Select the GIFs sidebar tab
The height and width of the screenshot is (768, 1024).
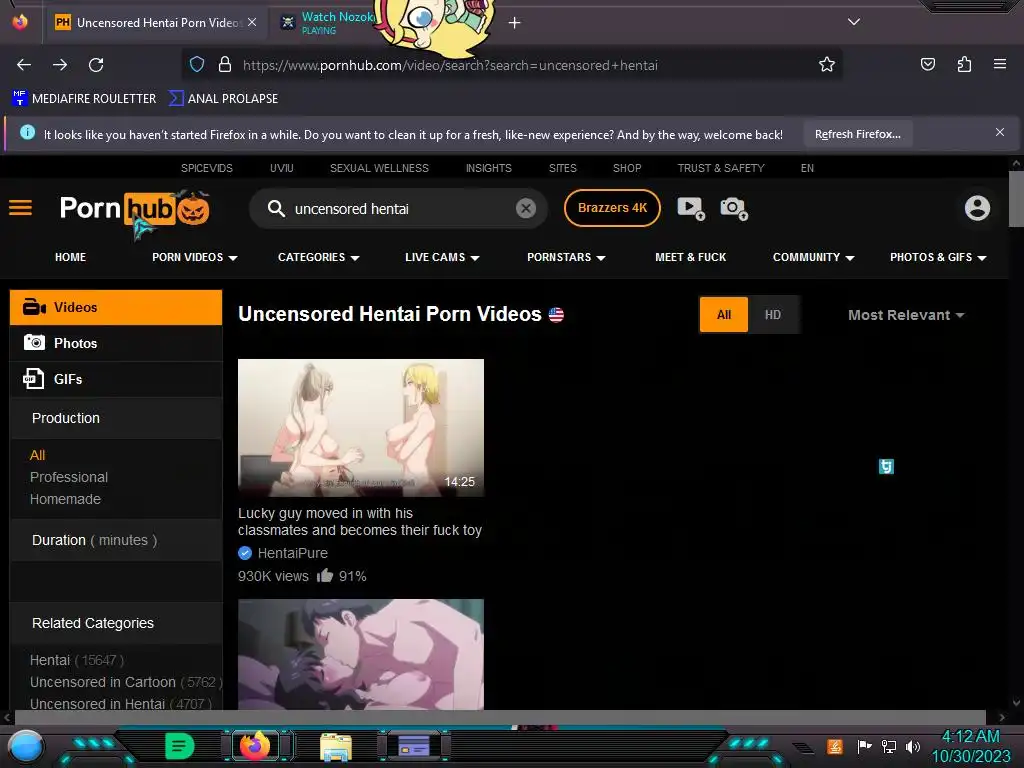(116, 379)
